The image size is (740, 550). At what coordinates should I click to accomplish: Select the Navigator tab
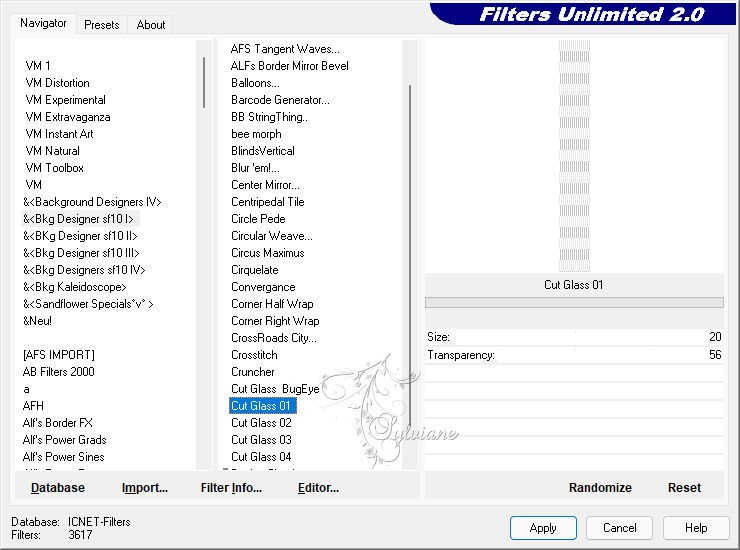pyautogui.click(x=43, y=23)
